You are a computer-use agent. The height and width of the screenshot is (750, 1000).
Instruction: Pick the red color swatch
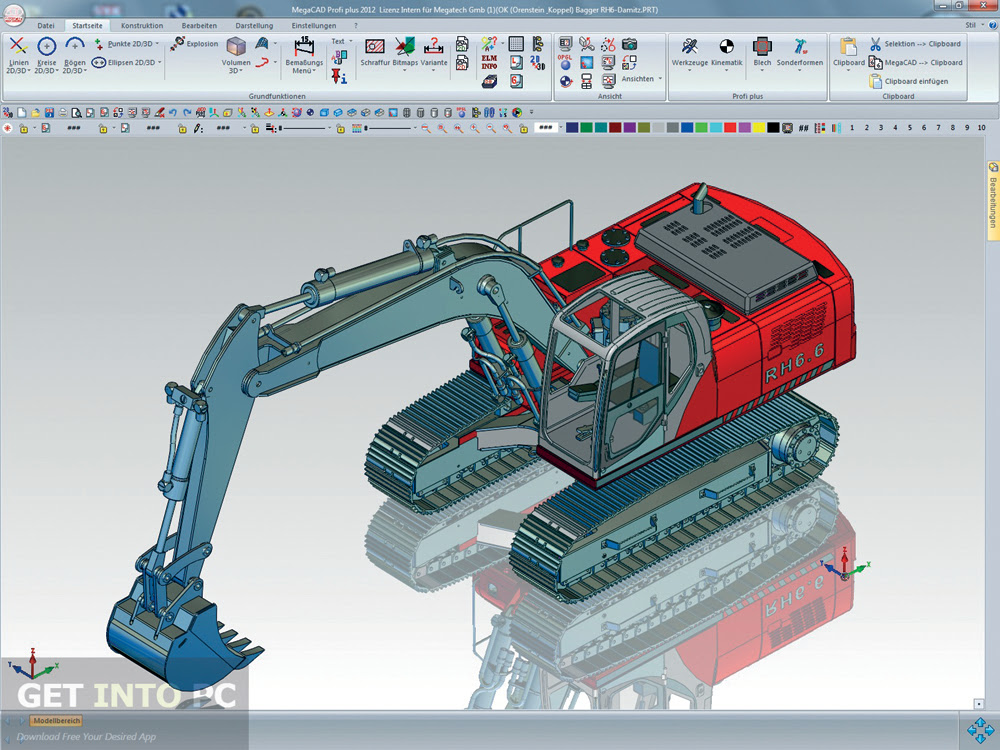tap(730, 128)
